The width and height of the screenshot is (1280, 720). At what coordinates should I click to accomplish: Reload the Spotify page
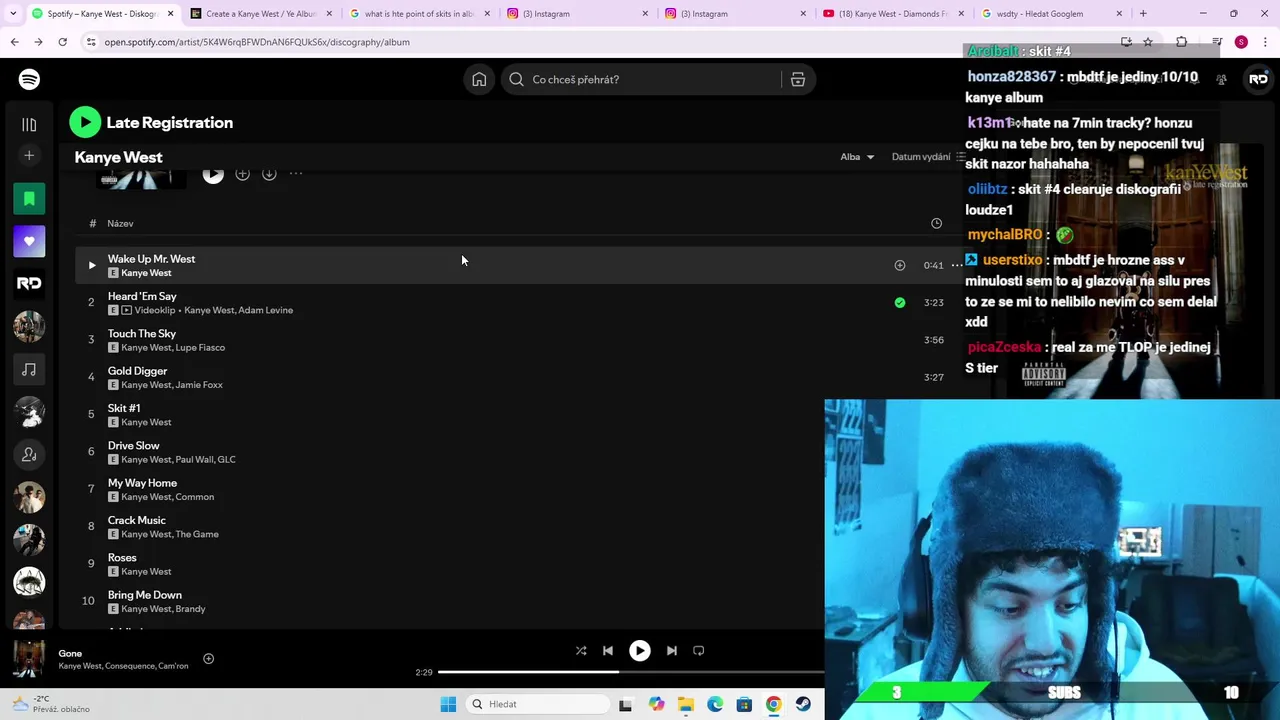(x=62, y=42)
